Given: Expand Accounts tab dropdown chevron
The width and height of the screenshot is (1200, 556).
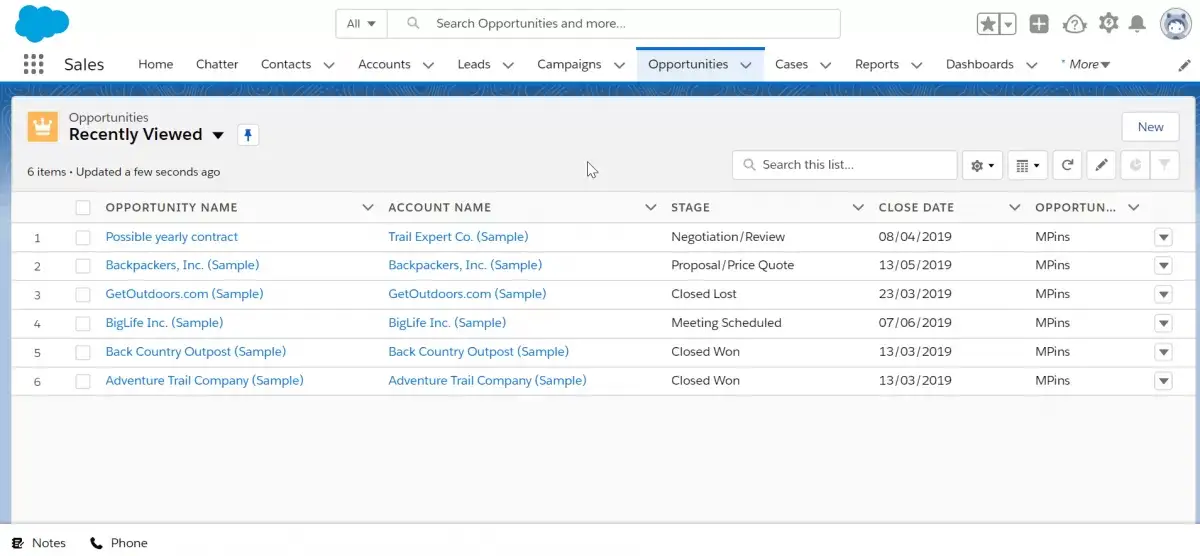Looking at the screenshot, I should pos(428,65).
